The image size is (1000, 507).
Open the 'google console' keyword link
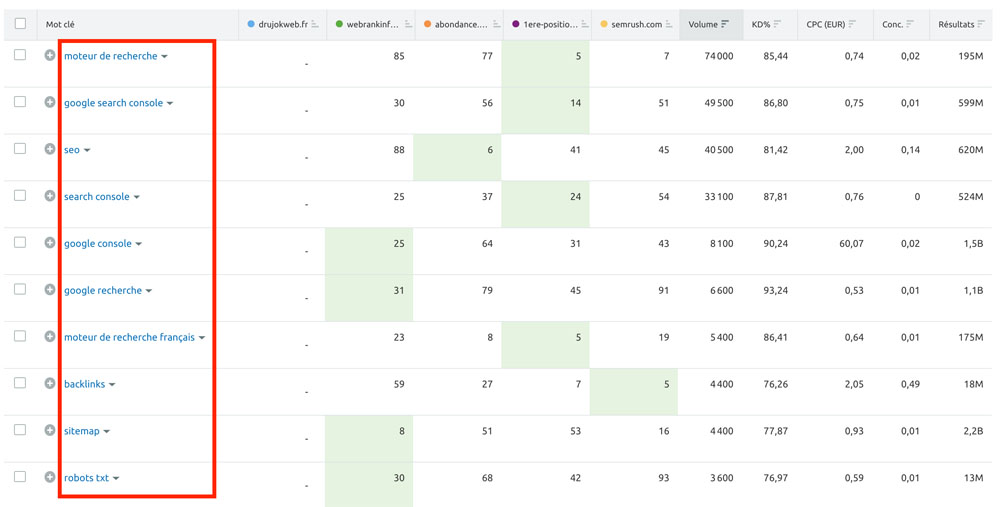pyautogui.click(x=98, y=244)
